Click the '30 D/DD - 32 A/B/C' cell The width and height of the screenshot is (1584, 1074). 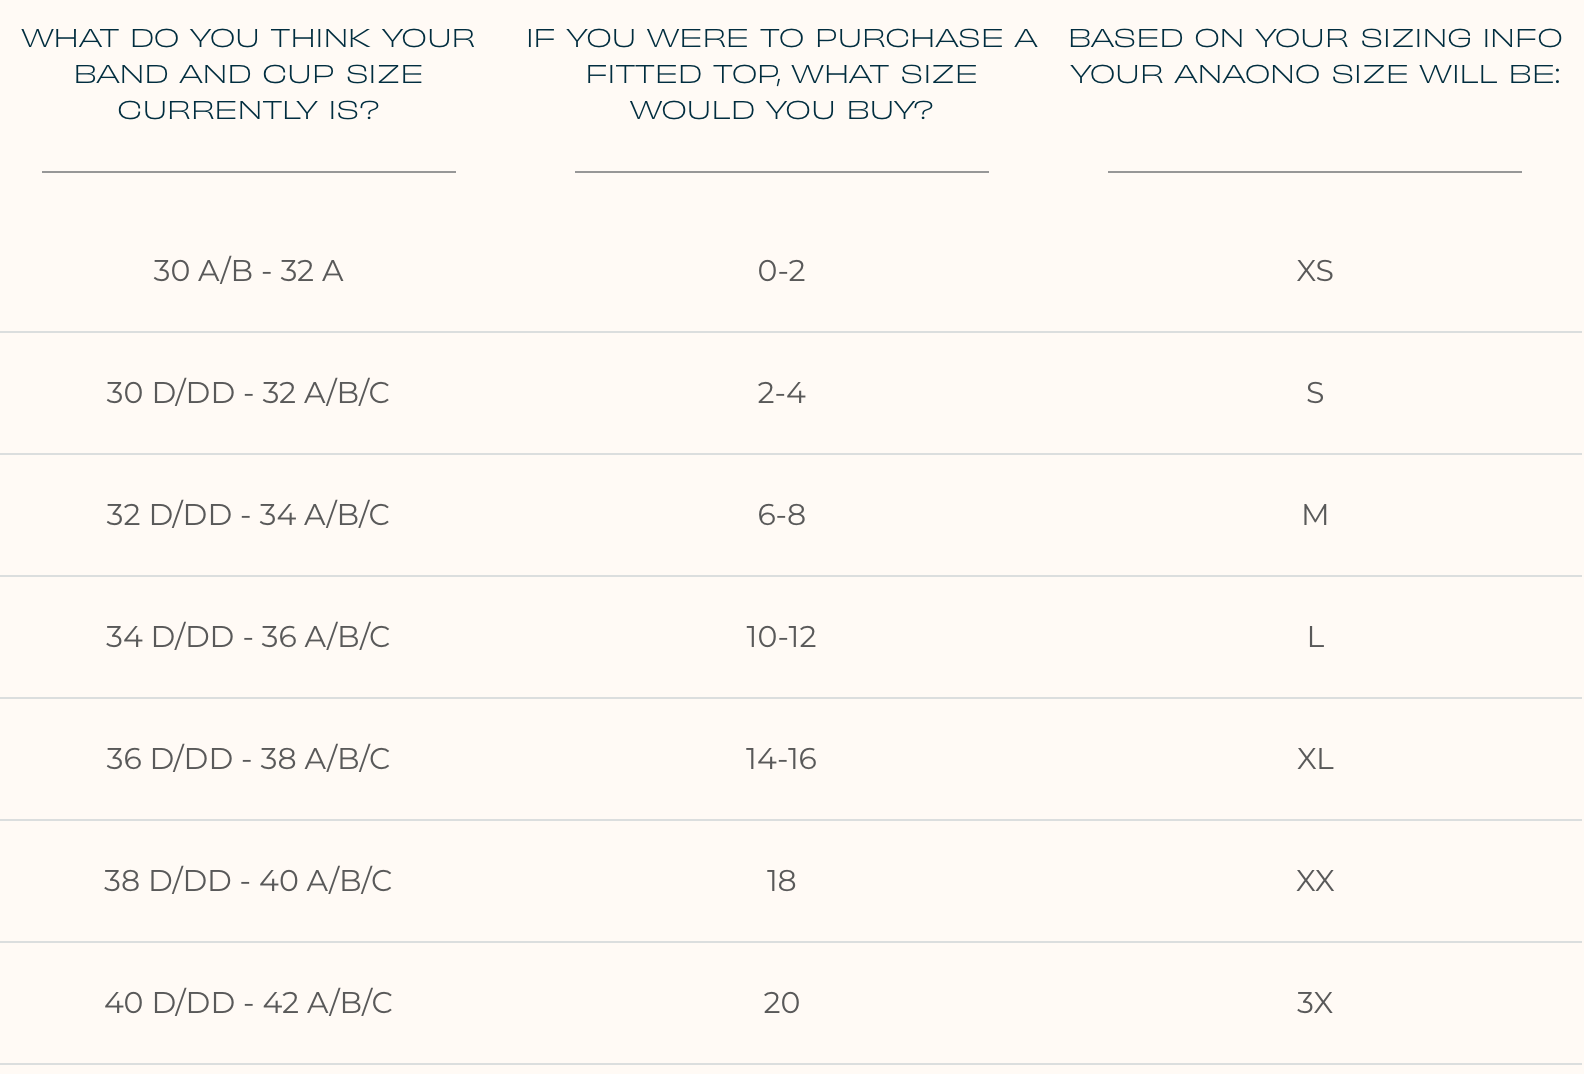coord(248,393)
